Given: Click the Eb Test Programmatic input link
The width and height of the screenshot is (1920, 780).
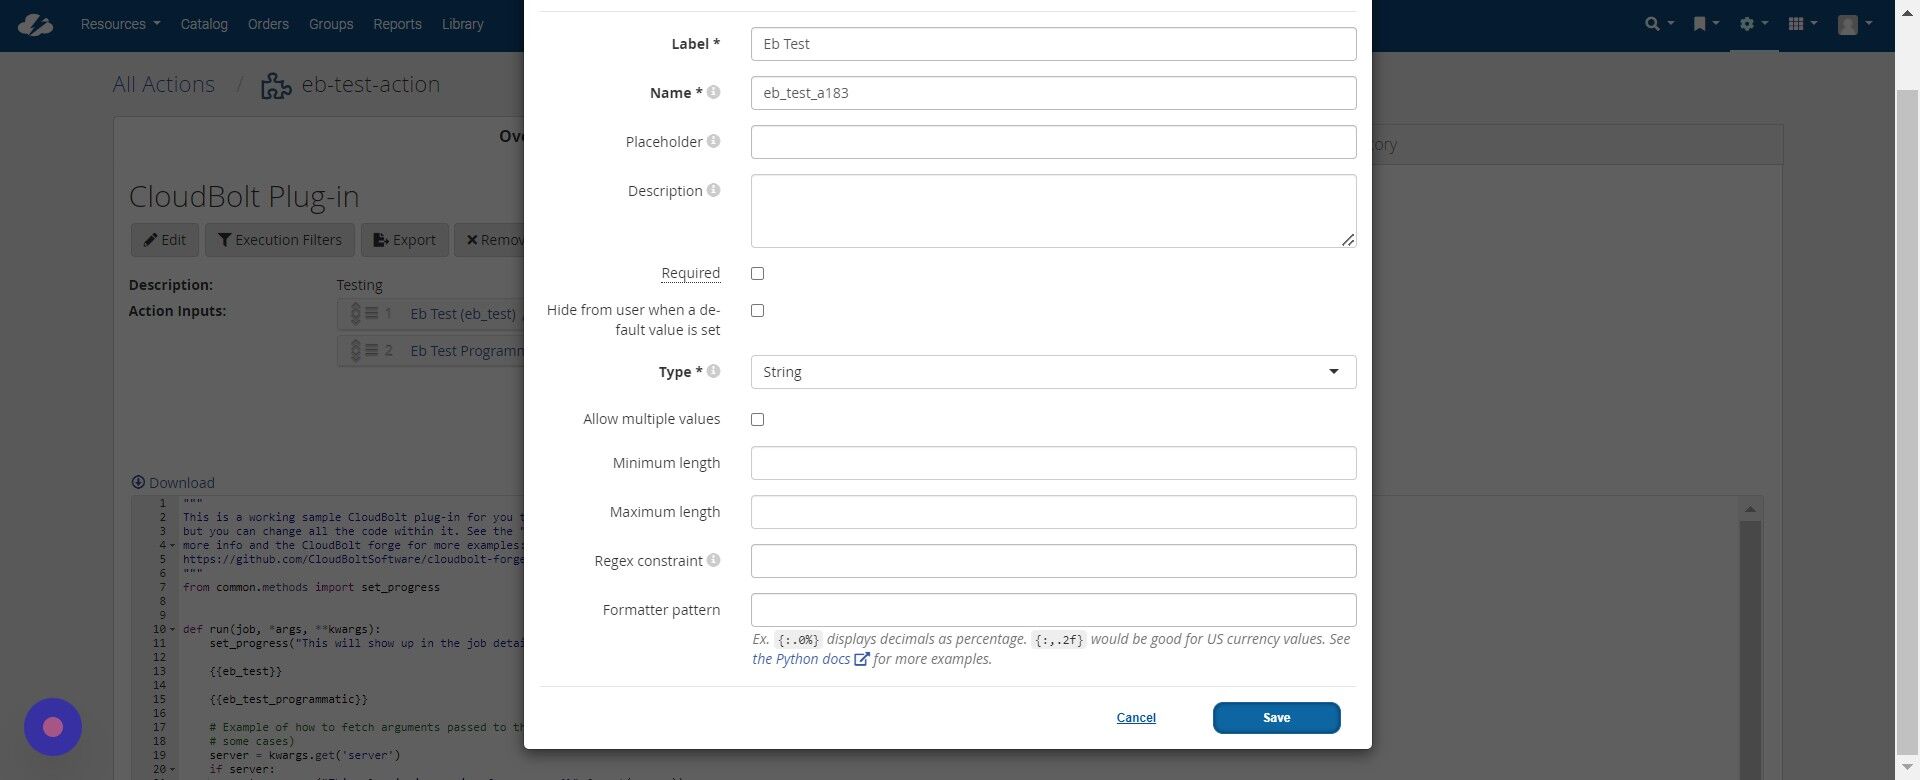Looking at the screenshot, I should [x=467, y=351].
